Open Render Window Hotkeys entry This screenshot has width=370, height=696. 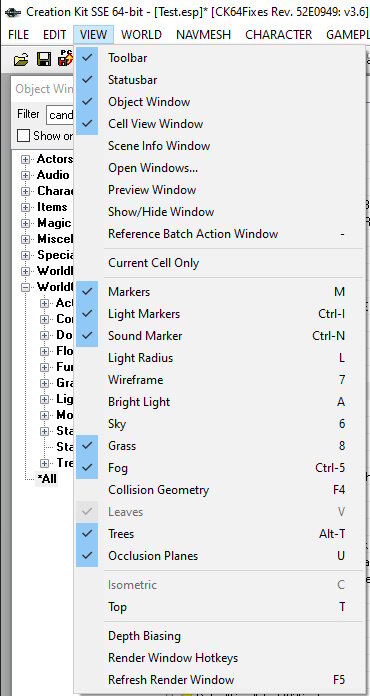click(x=220, y=658)
